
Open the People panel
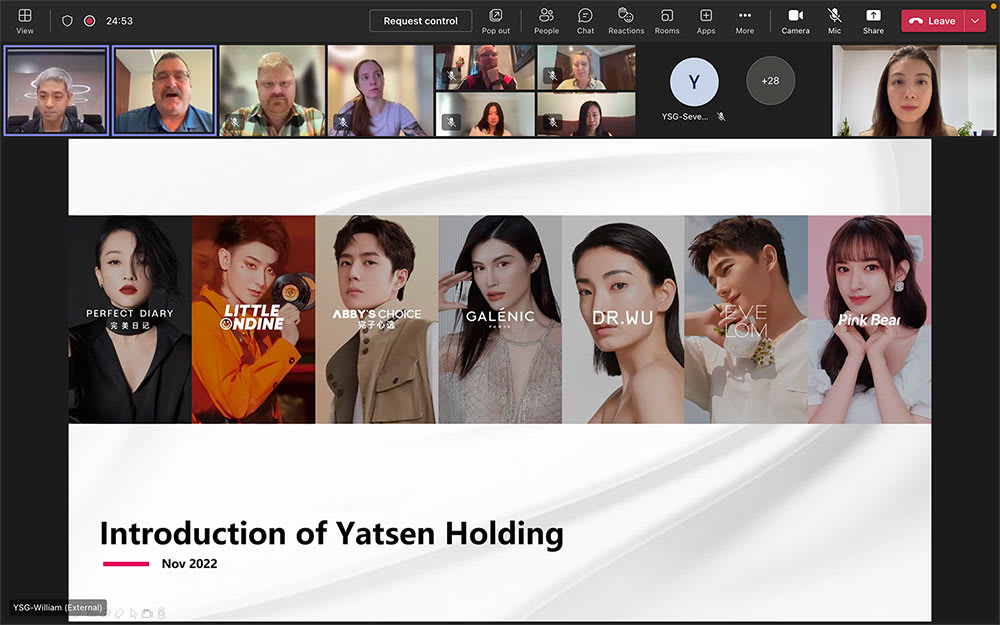click(x=547, y=20)
